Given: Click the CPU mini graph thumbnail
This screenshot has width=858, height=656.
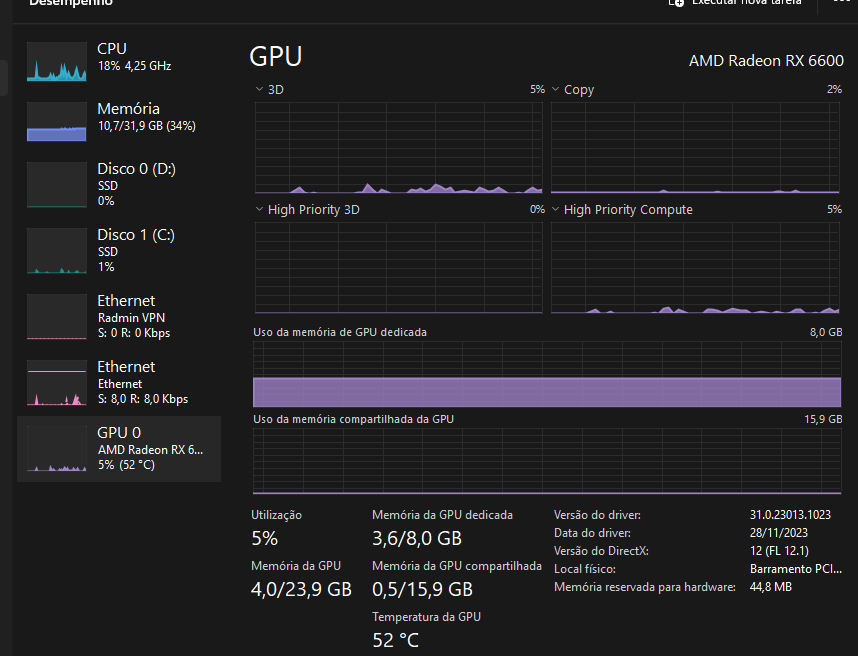Looking at the screenshot, I should click(57, 61).
